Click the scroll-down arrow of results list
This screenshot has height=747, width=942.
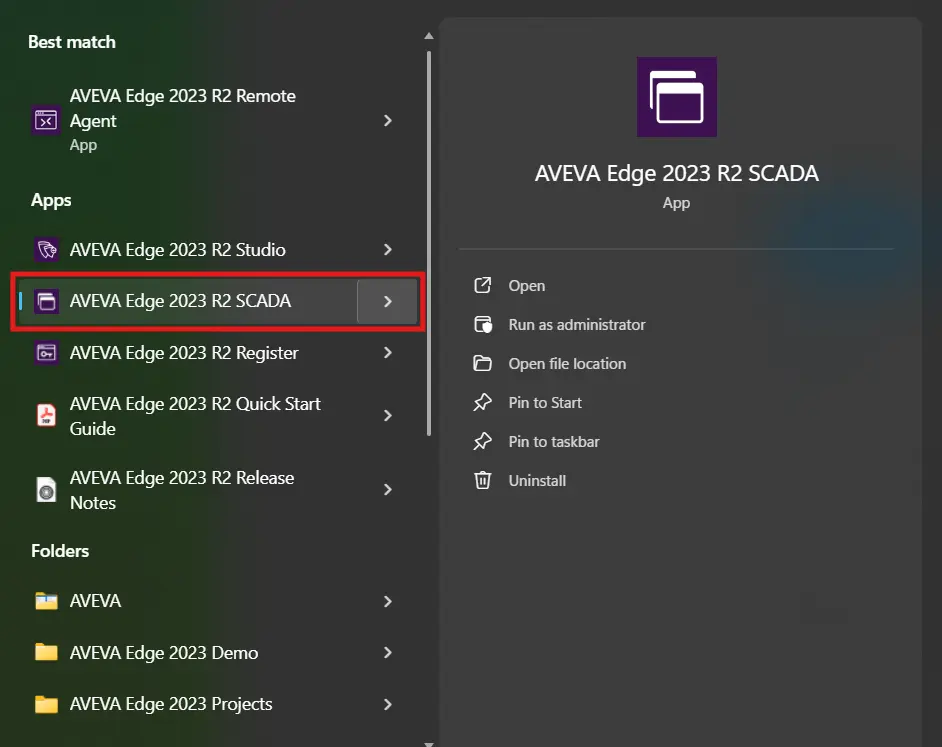pyautogui.click(x=429, y=742)
